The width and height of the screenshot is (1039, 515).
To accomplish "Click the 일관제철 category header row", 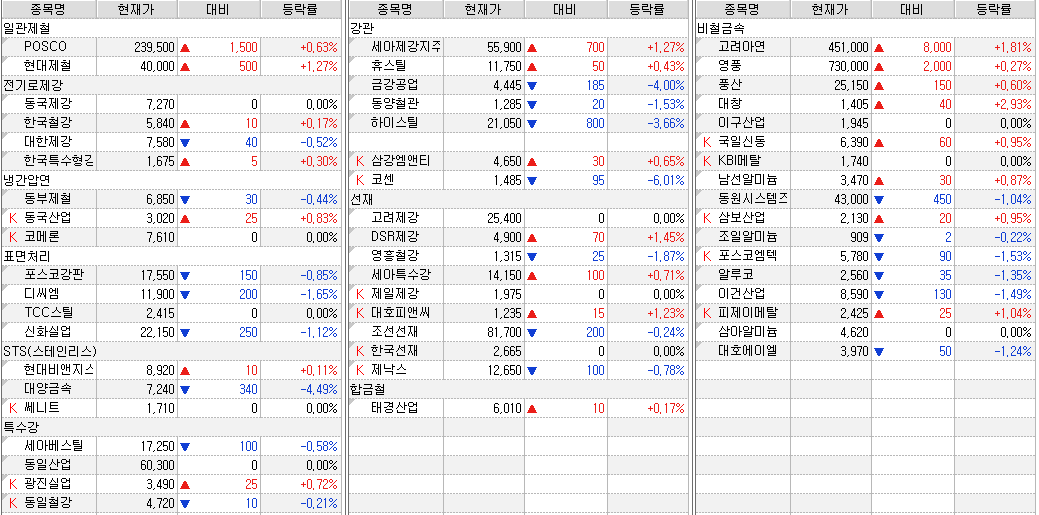I will coord(170,29).
